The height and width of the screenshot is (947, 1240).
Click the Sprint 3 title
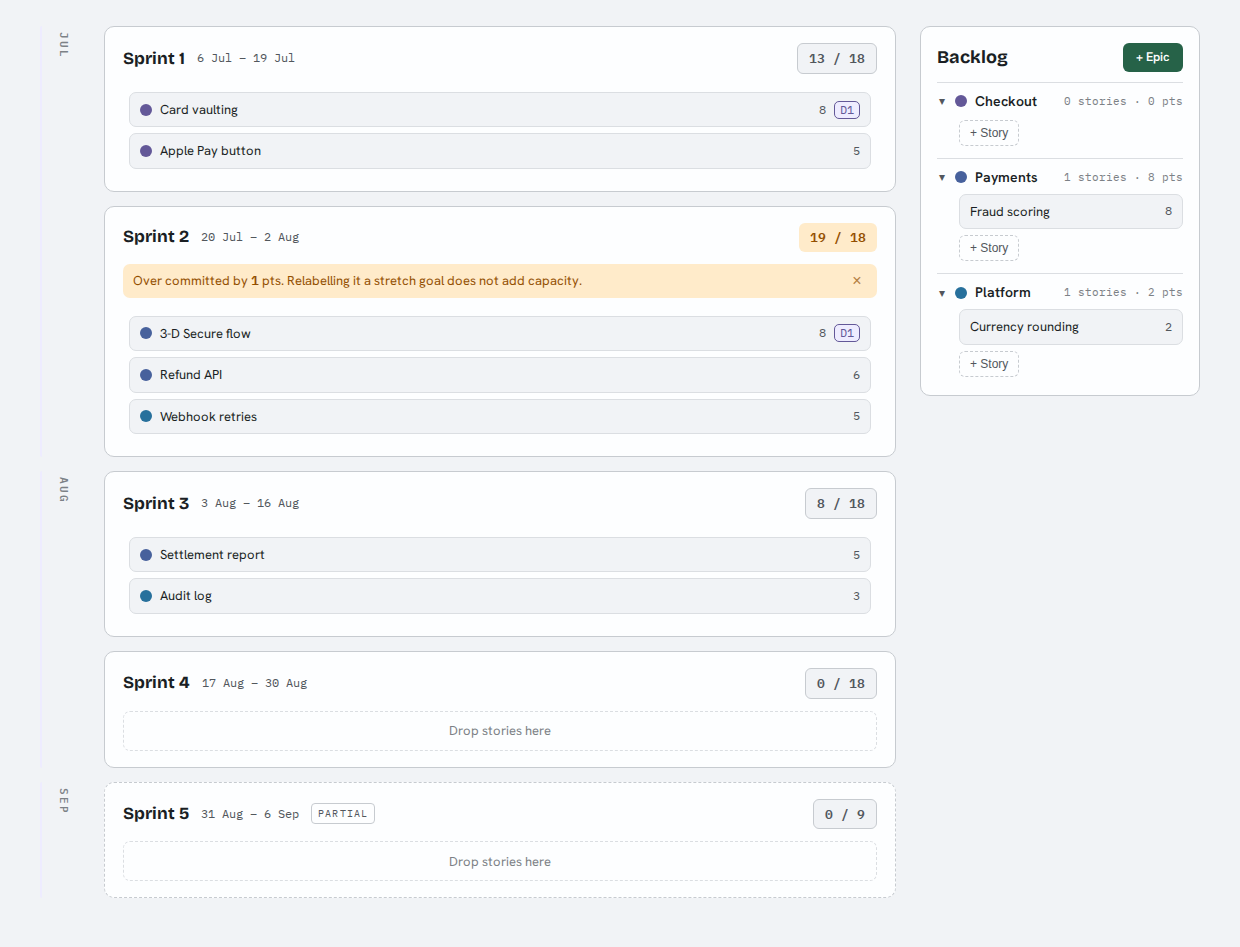pyautogui.click(x=156, y=503)
